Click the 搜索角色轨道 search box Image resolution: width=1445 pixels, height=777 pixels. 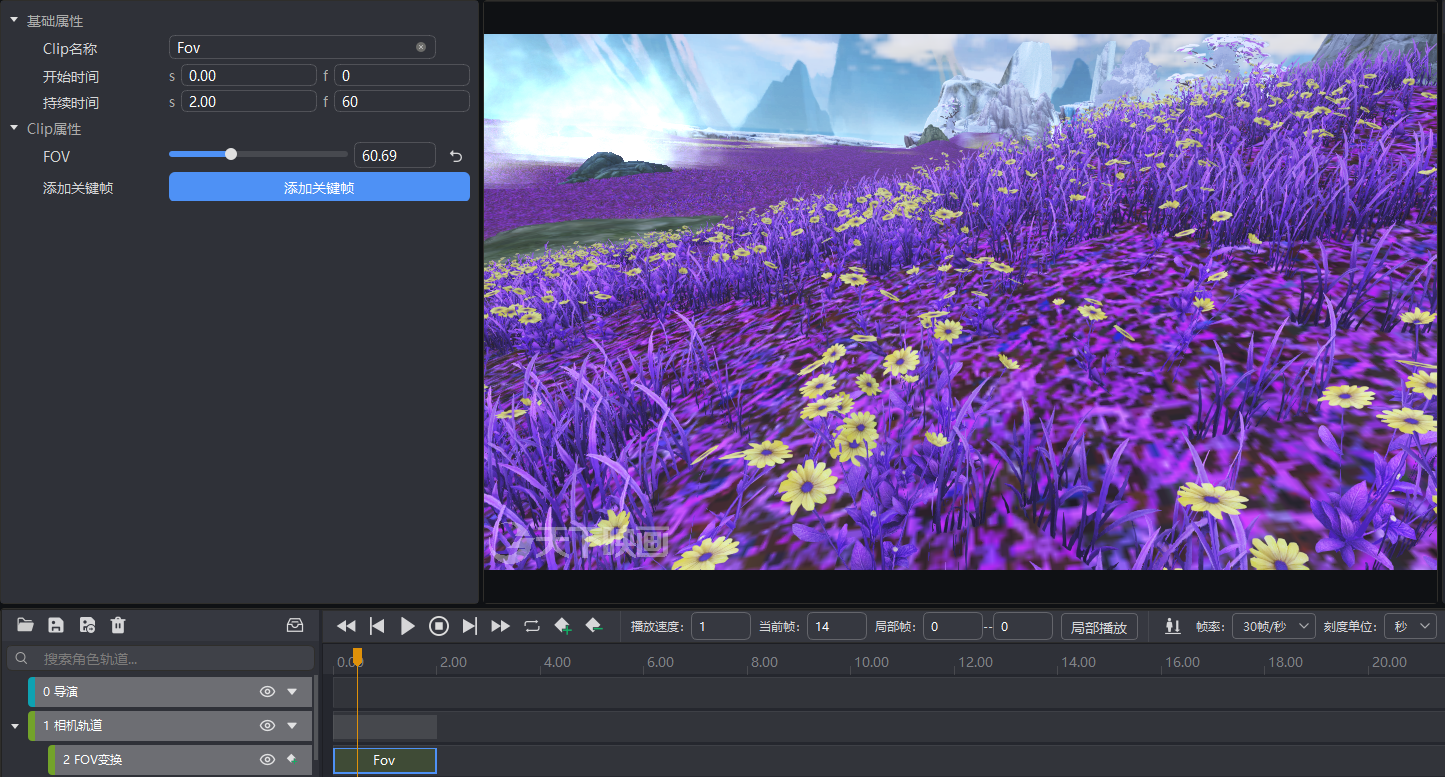click(160, 658)
